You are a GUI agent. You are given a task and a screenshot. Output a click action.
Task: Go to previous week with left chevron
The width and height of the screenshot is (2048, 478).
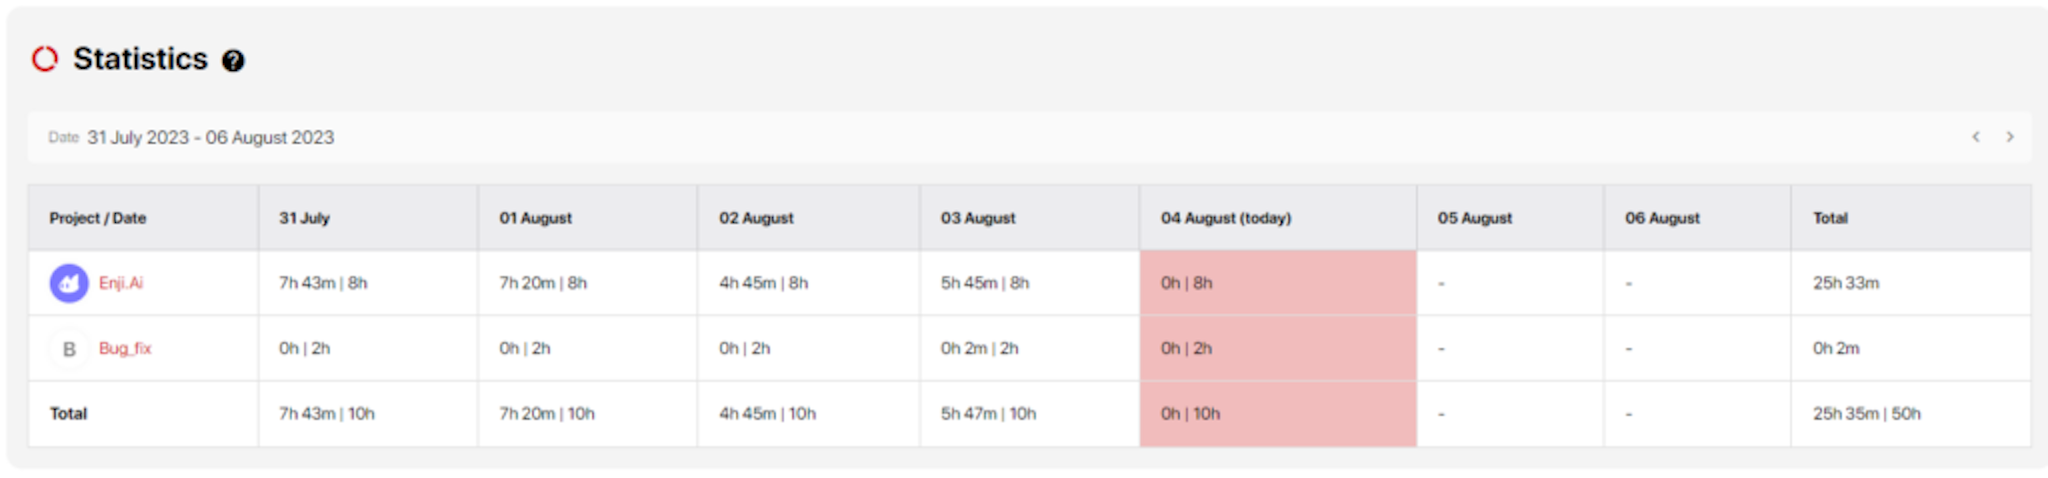[1976, 137]
